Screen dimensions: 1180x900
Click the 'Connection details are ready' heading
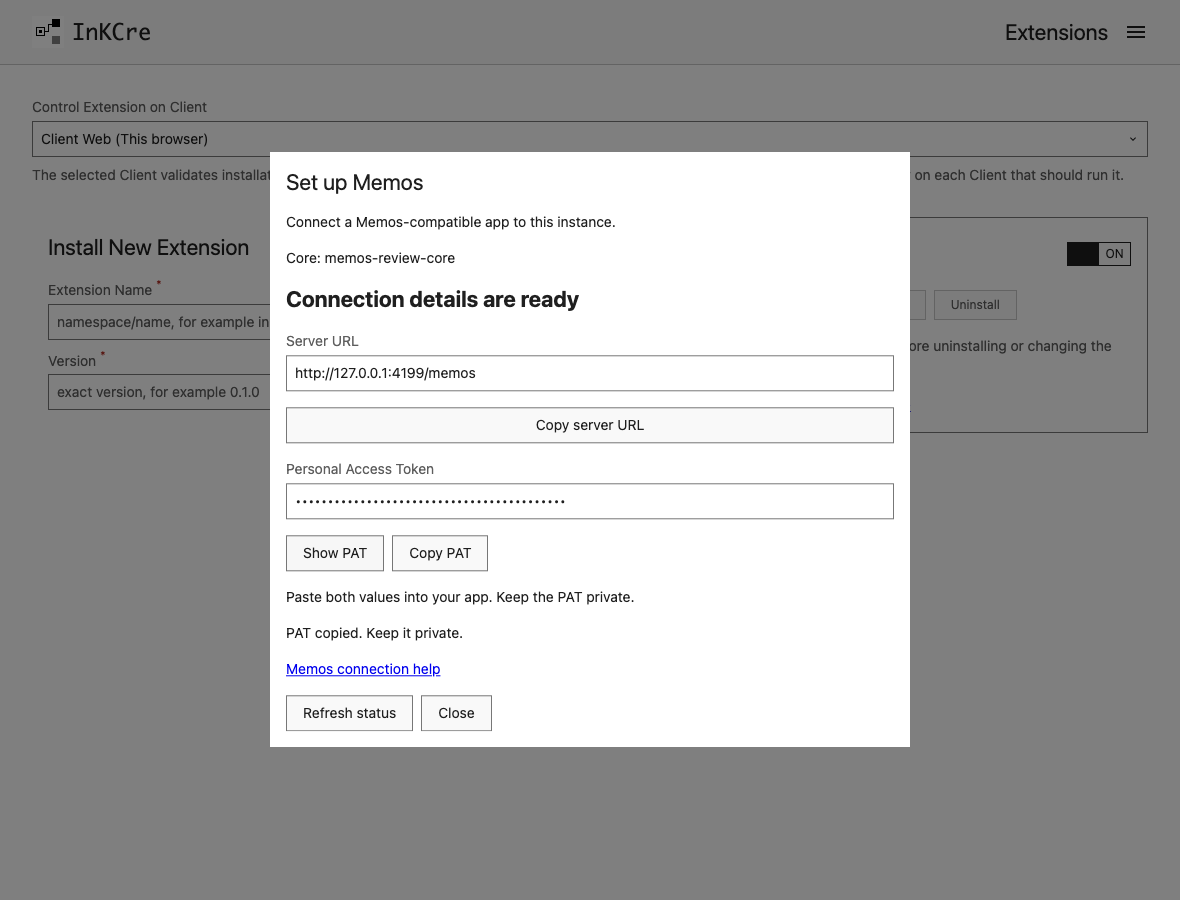click(432, 299)
